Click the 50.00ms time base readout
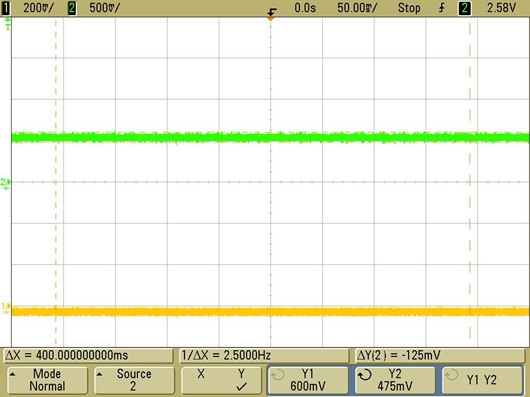 (x=357, y=8)
